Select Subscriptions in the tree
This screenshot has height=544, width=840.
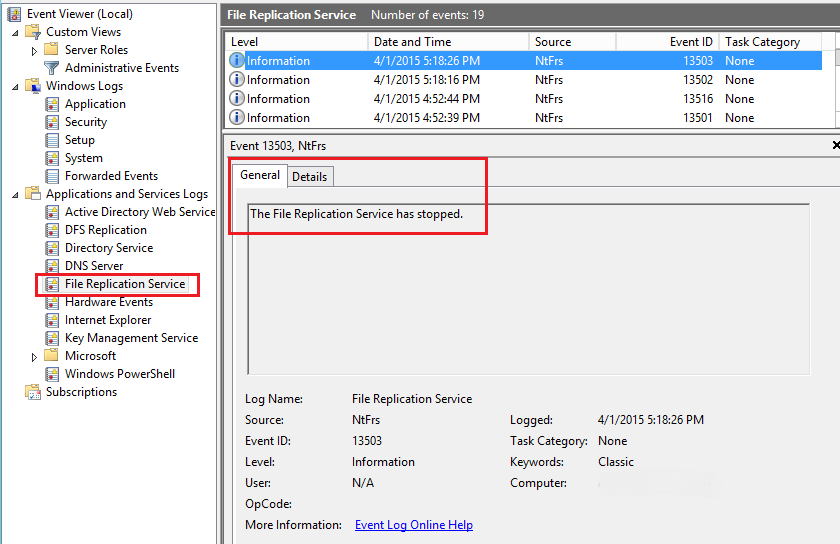[81, 392]
